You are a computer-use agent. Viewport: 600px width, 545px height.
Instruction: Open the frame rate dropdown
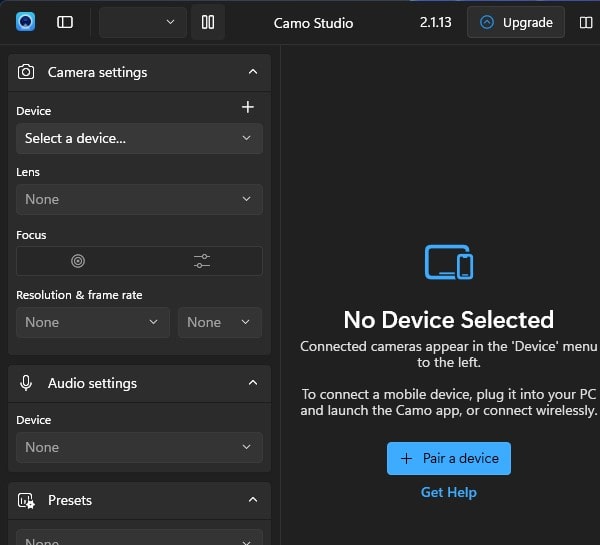coord(220,322)
